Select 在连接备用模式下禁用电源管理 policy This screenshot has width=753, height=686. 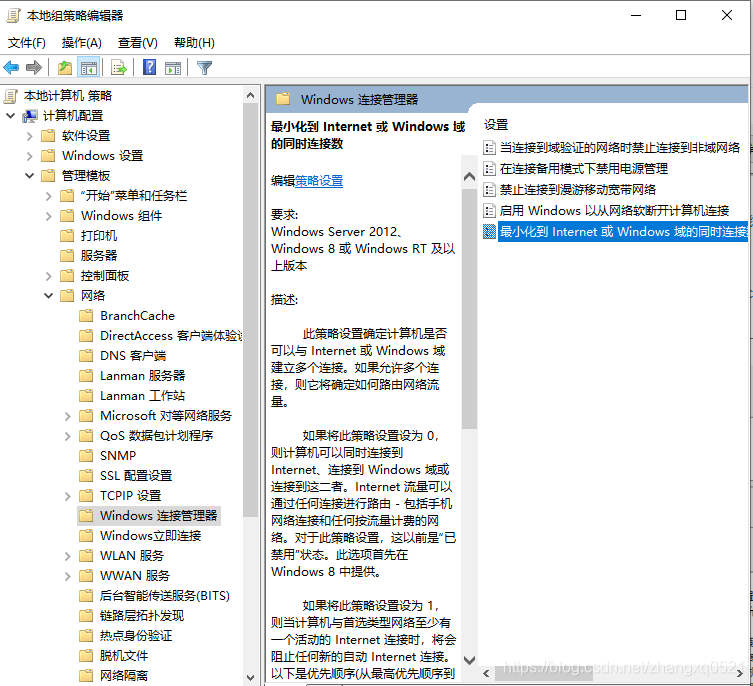tap(583, 169)
